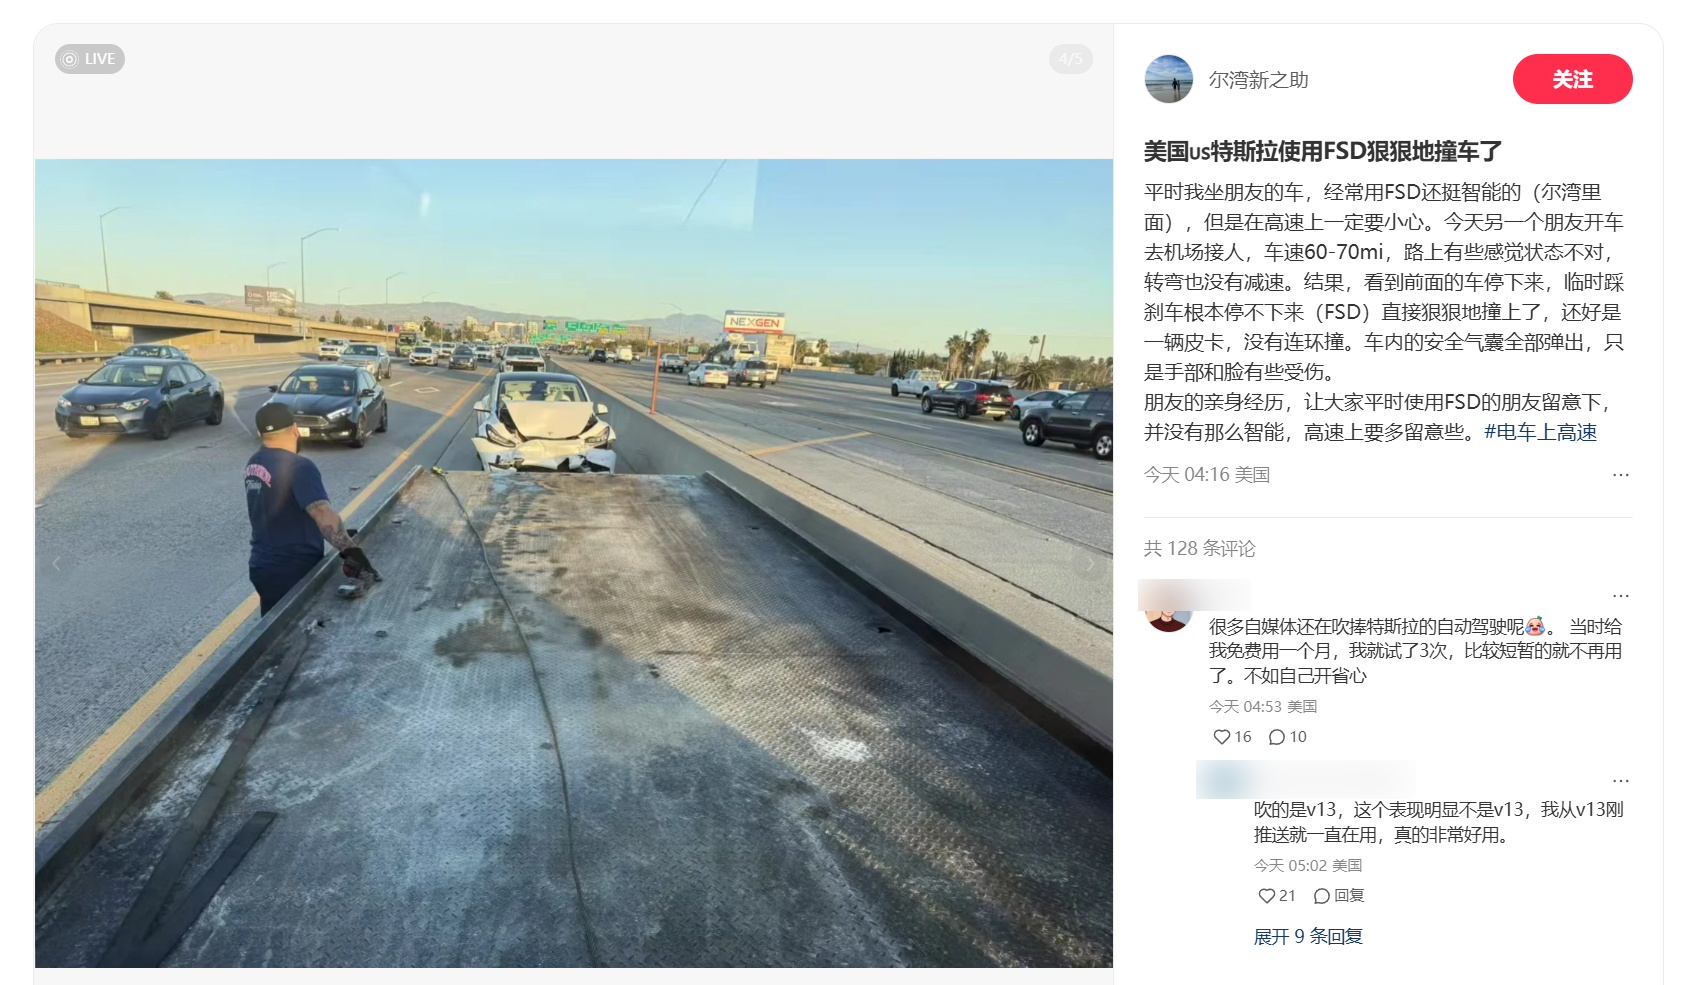This screenshot has width=1683, height=985.
Task: Open the crashed Tesla photo
Action: click(x=574, y=563)
